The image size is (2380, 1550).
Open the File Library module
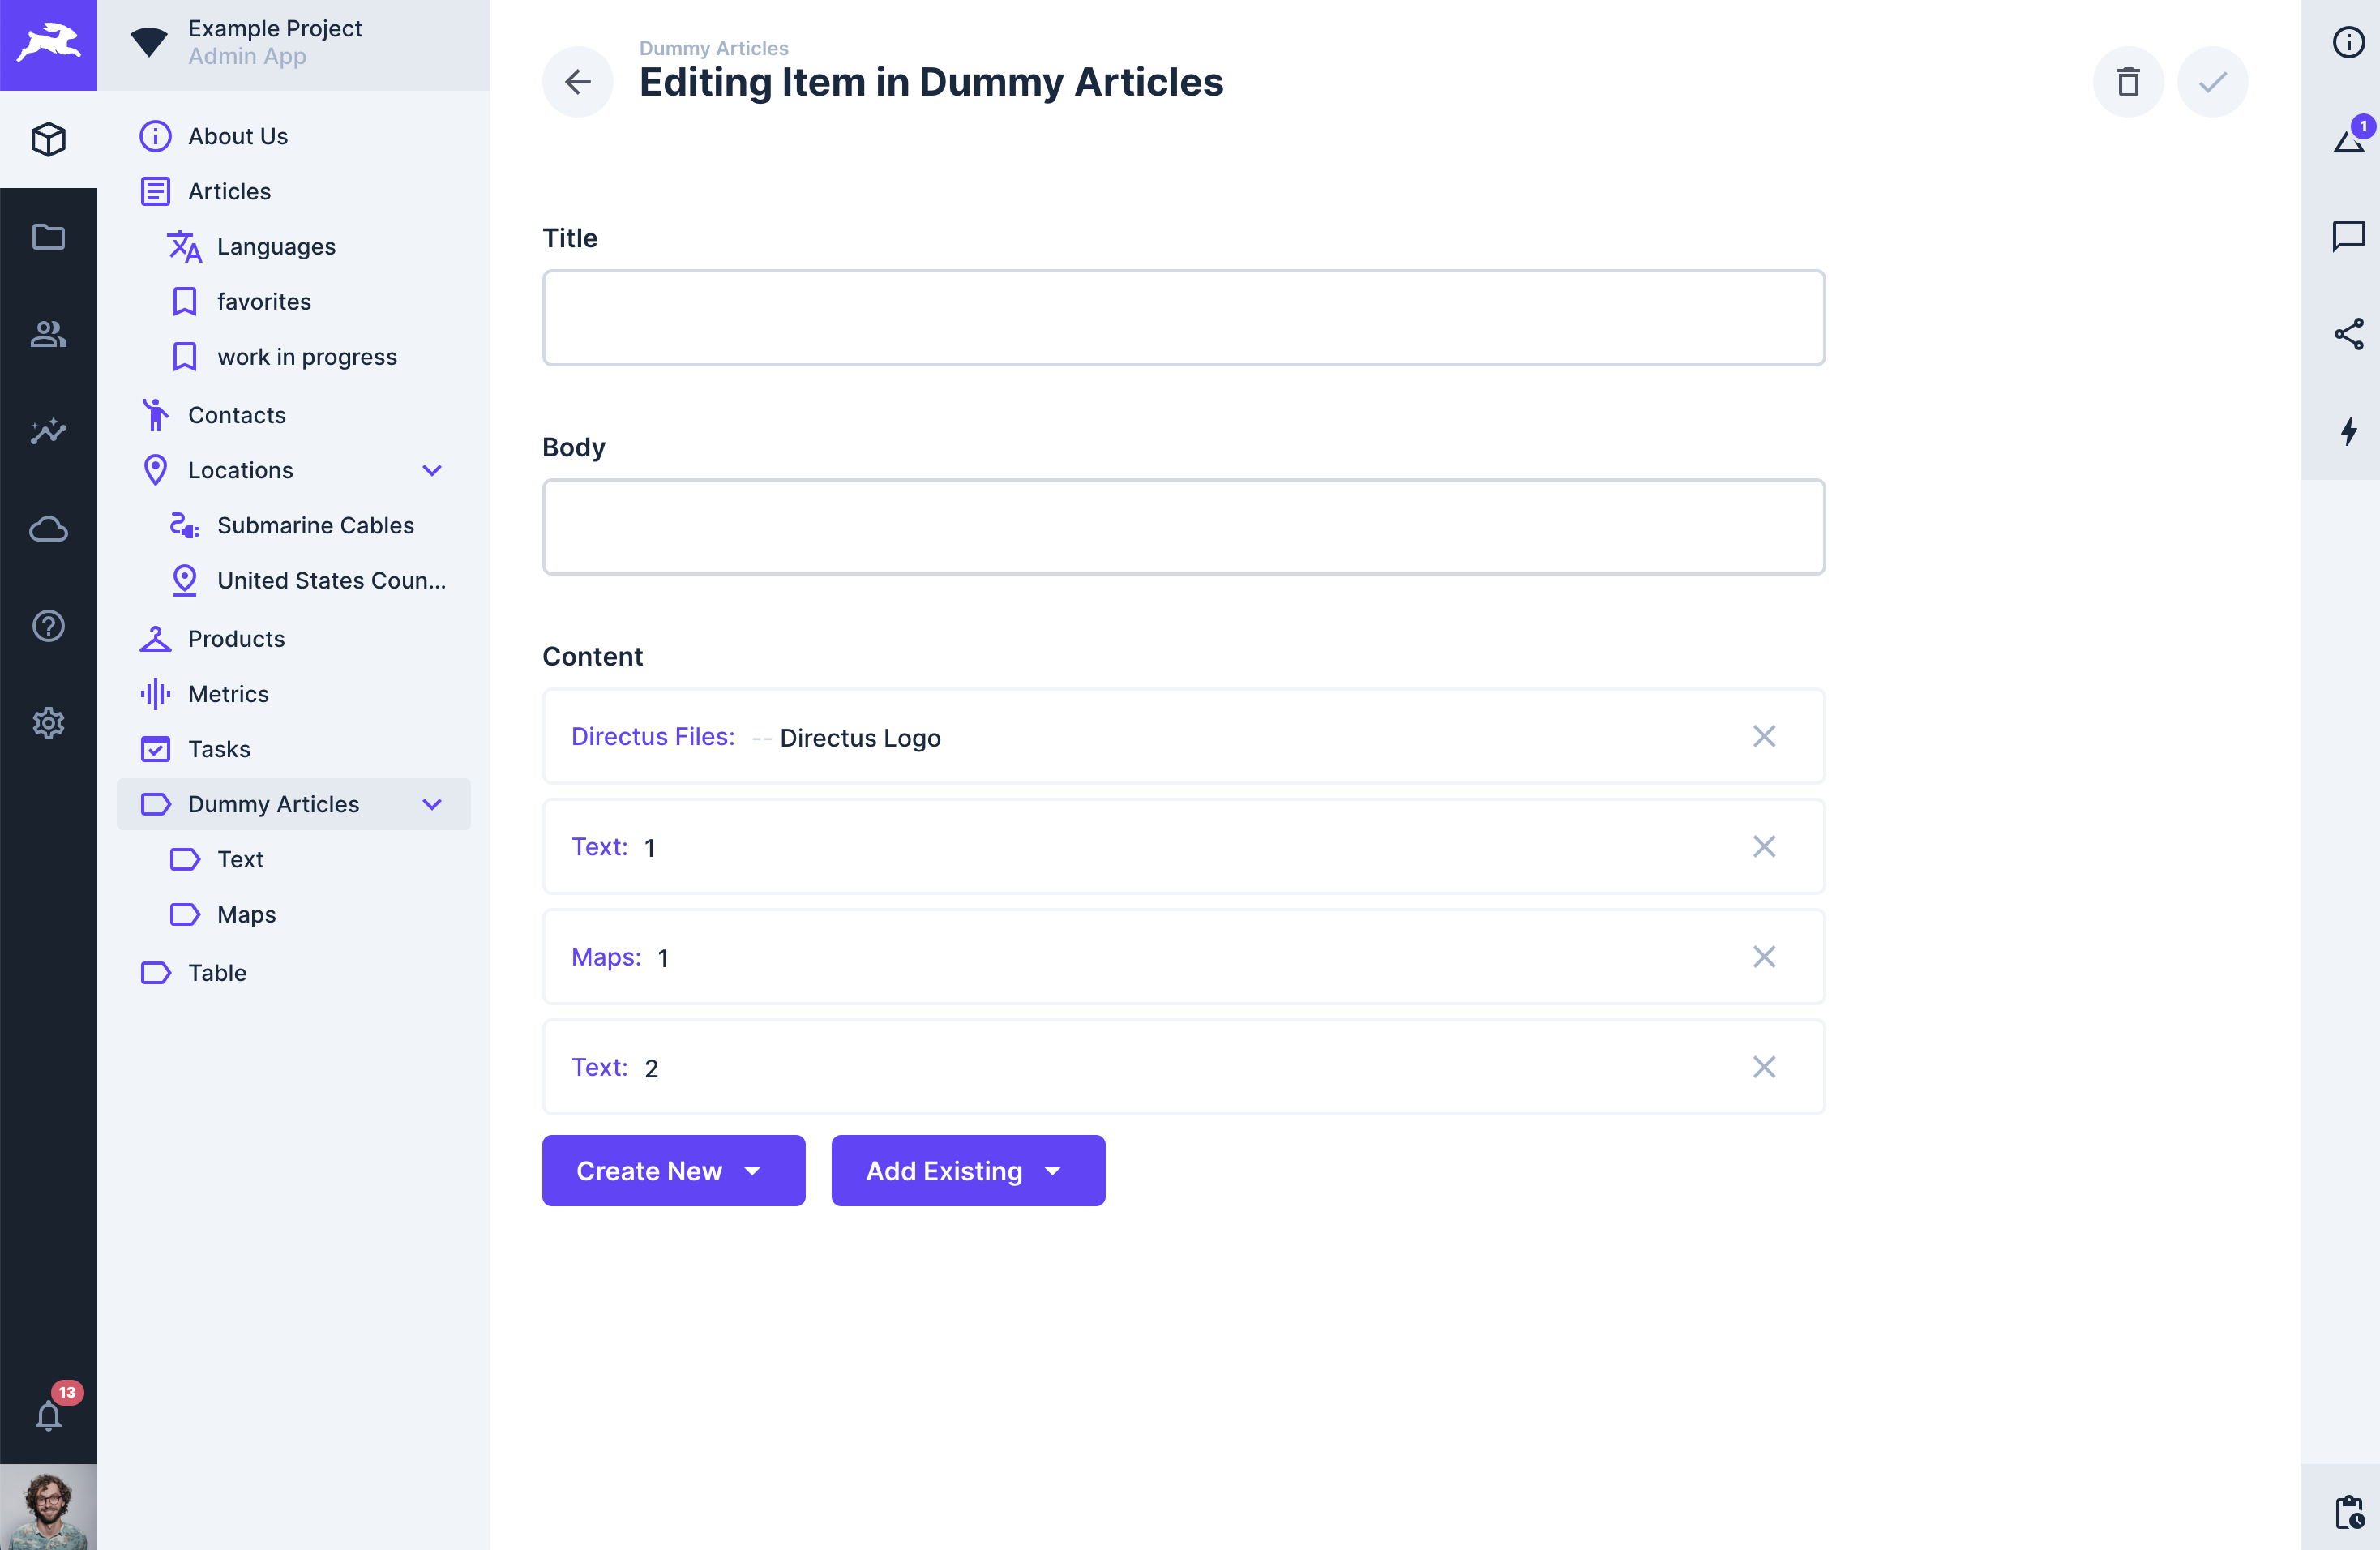point(48,236)
